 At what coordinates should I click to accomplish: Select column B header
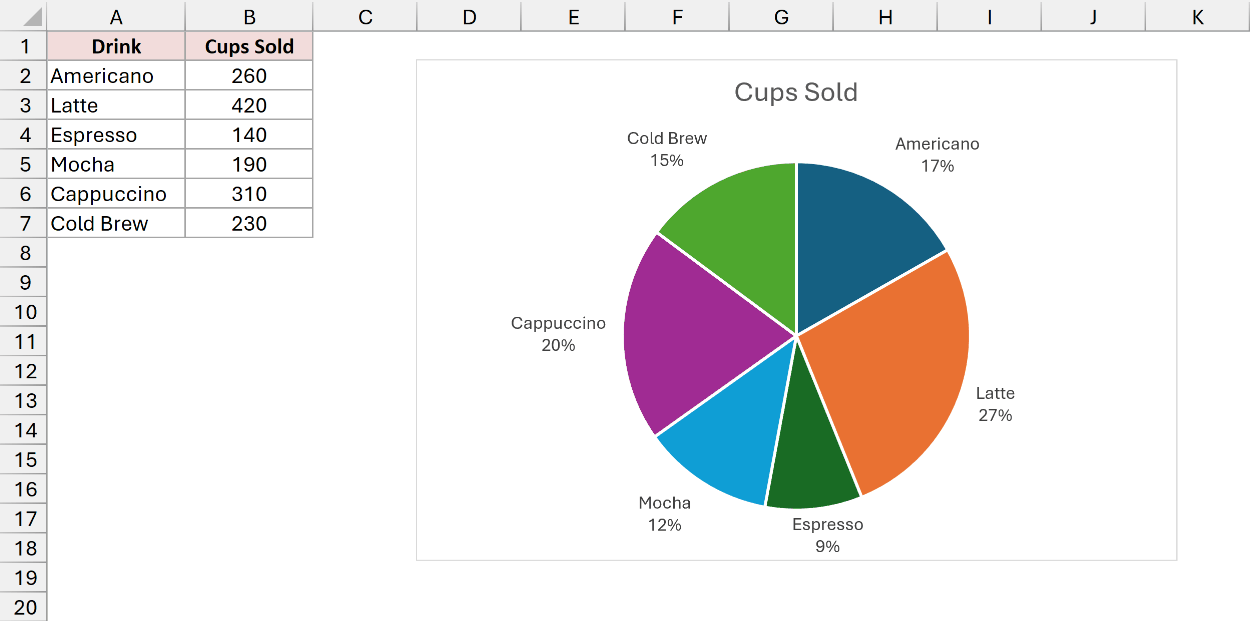click(249, 16)
